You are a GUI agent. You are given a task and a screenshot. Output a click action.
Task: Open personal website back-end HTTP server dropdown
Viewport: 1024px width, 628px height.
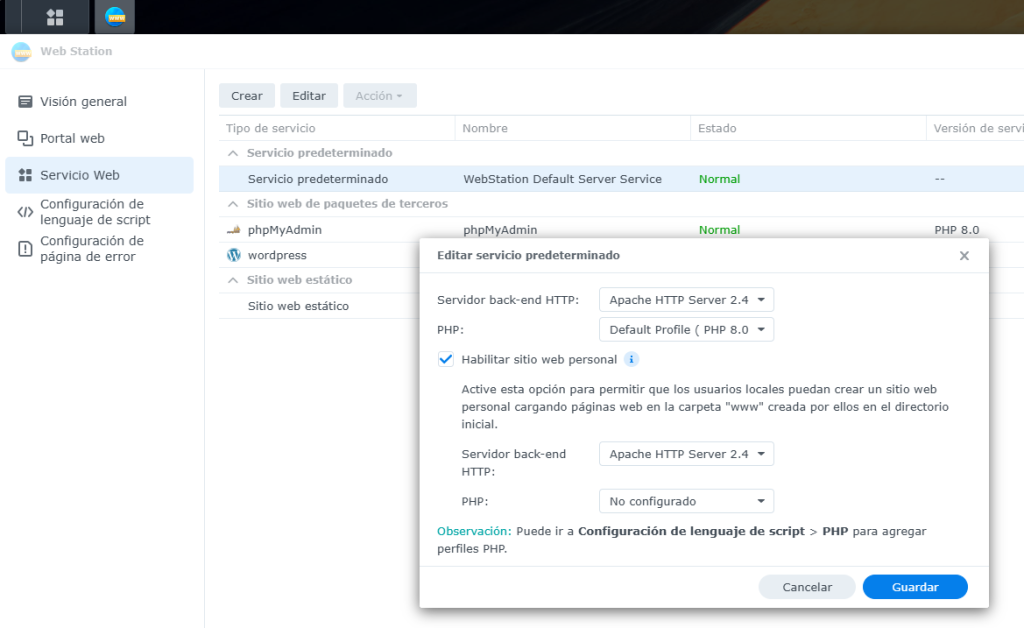pos(686,454)
